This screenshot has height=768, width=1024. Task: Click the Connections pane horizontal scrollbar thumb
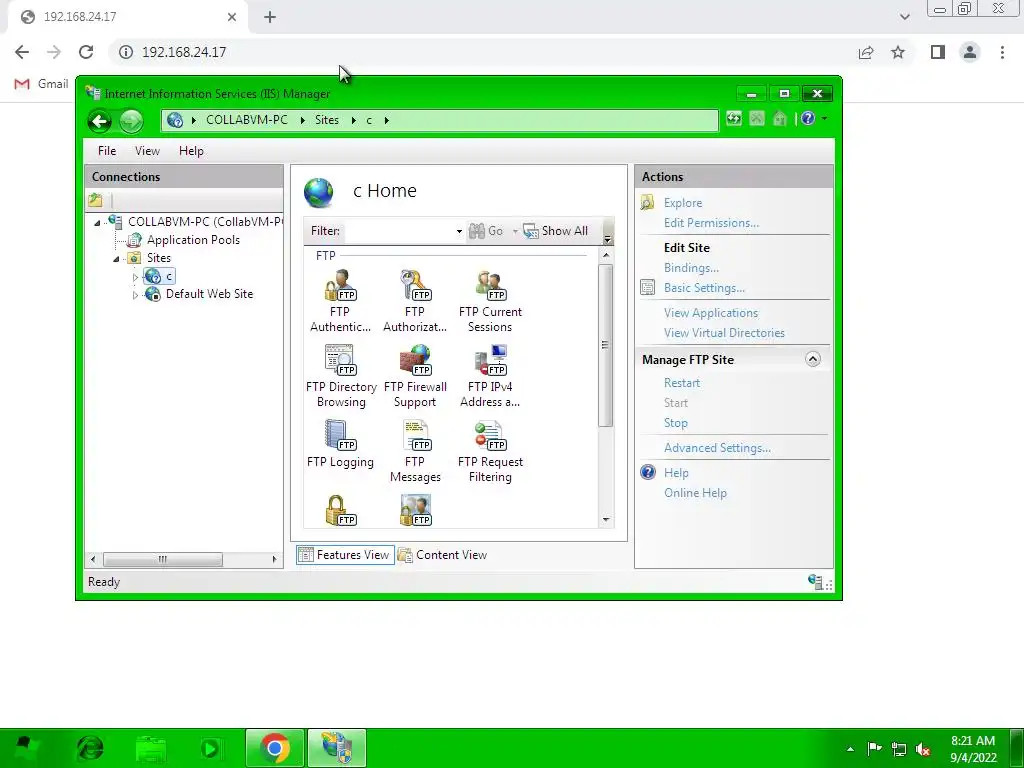pyautogui.click(x=163, y=560)
